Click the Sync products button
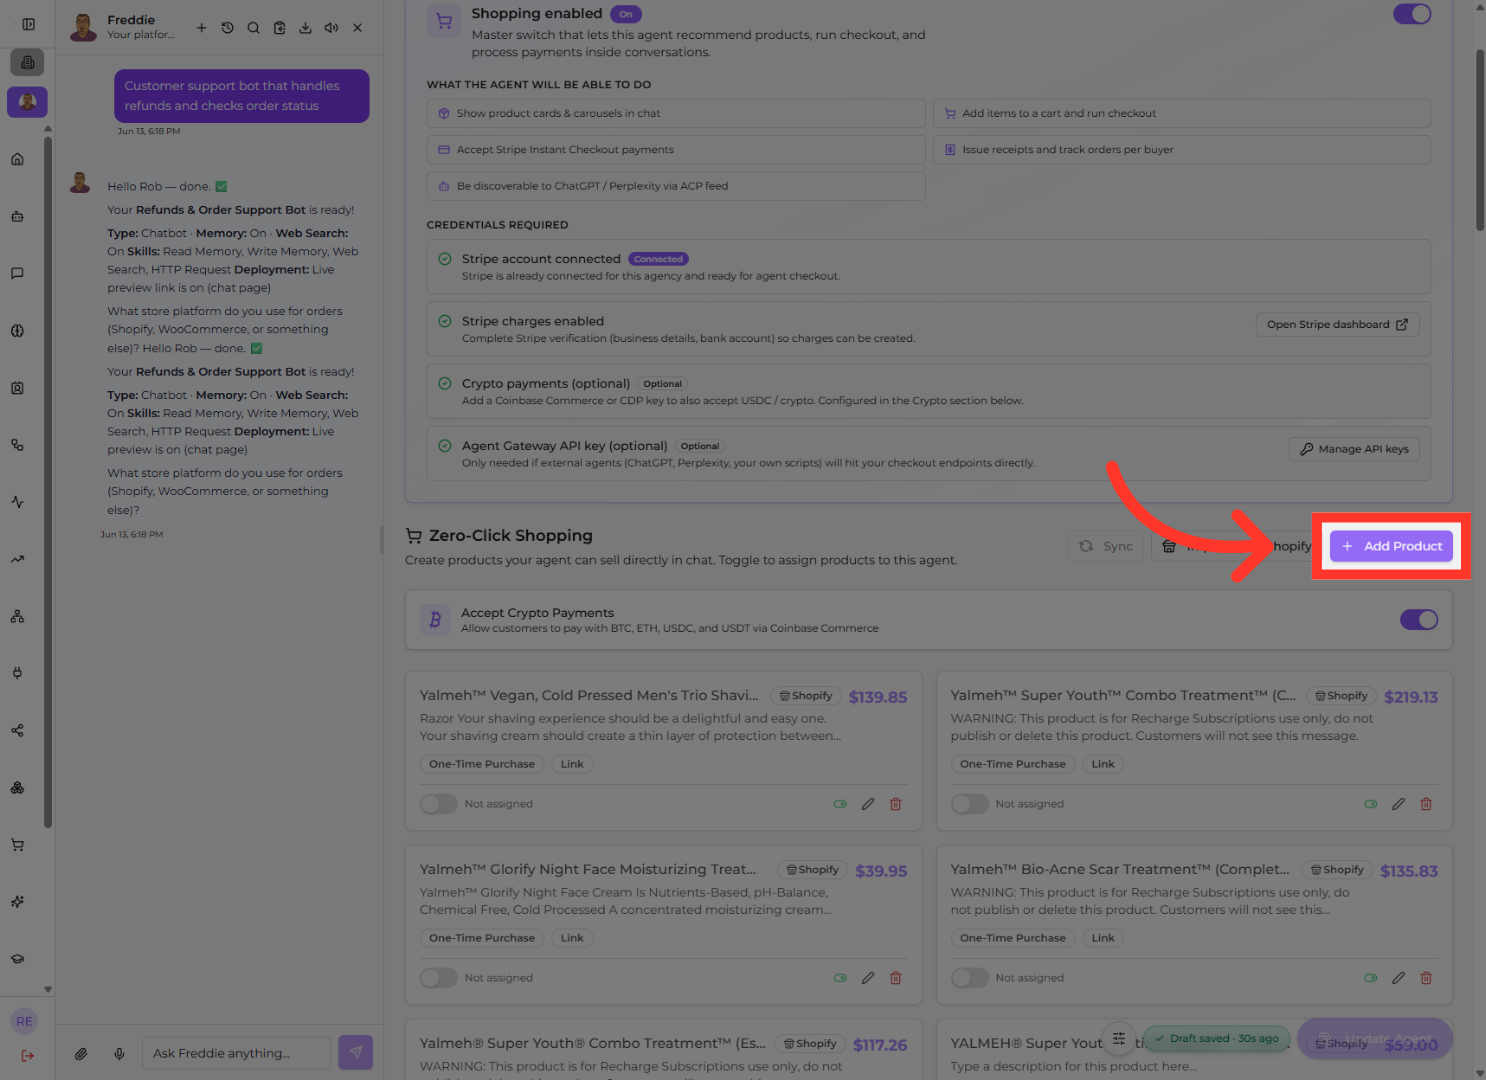Image resolution: width=1486 pixels, height=1080 pixels. 1106,546
